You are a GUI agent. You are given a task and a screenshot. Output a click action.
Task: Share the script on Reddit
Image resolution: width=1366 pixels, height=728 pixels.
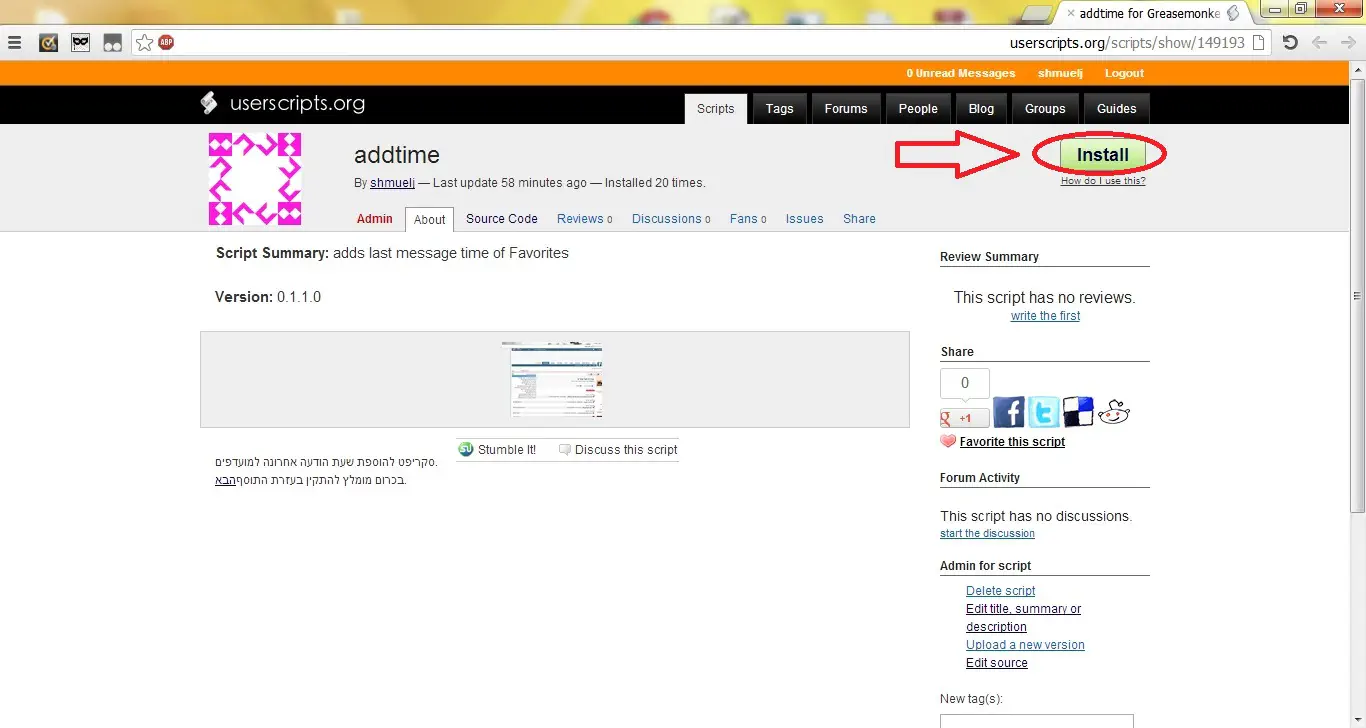point(1113,412)
